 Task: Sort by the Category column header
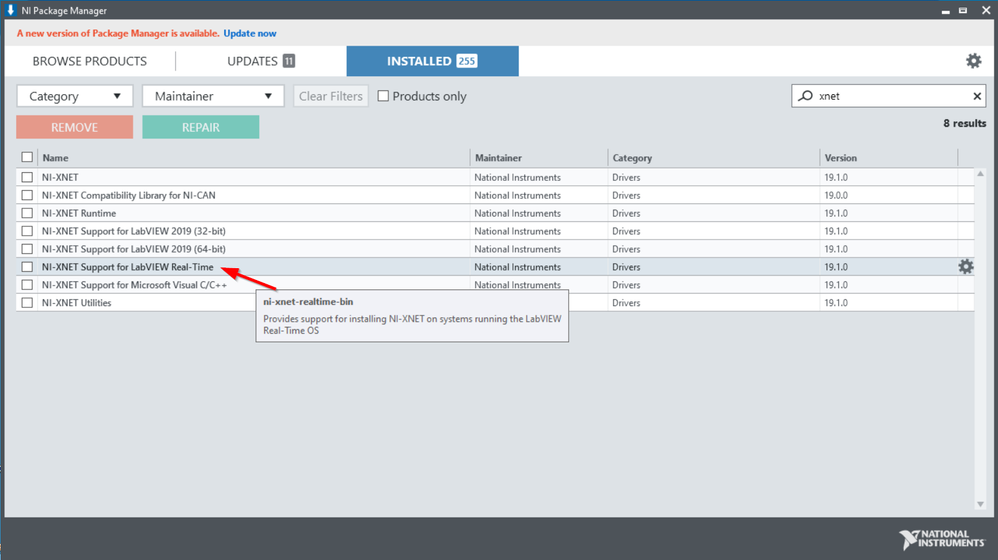(632, 158)
